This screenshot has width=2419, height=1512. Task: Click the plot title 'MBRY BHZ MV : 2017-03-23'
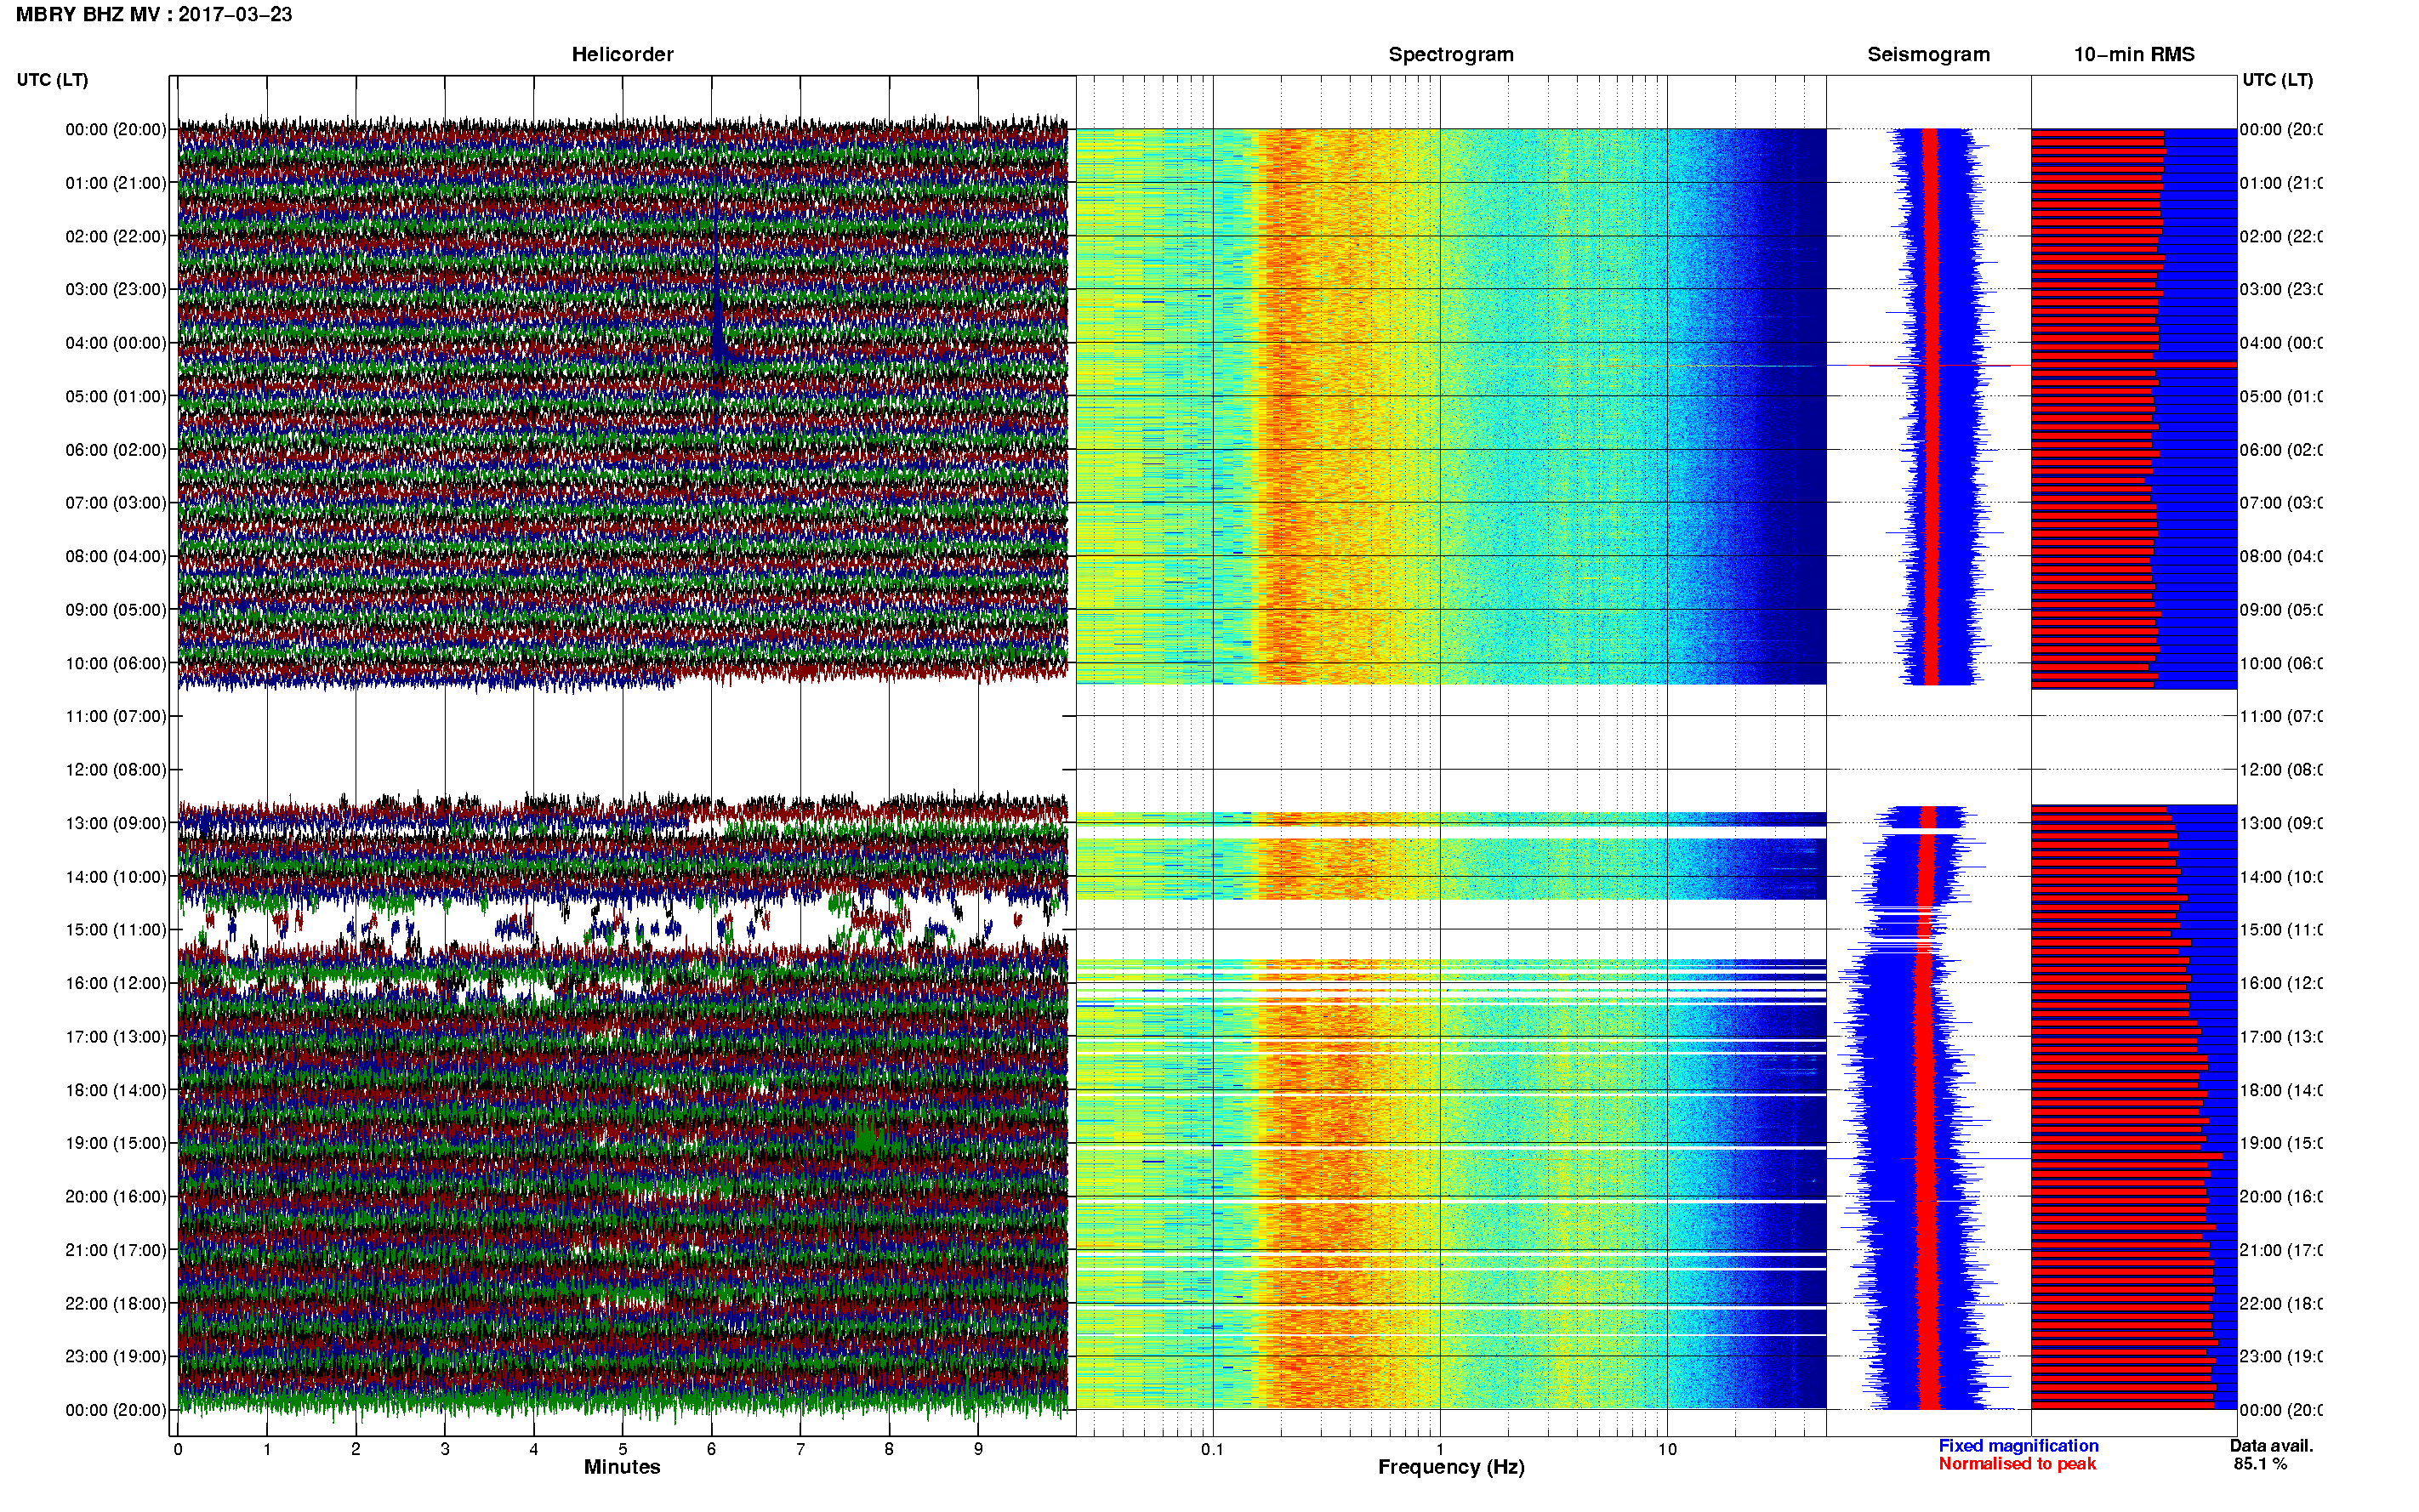tap(154, 15)
